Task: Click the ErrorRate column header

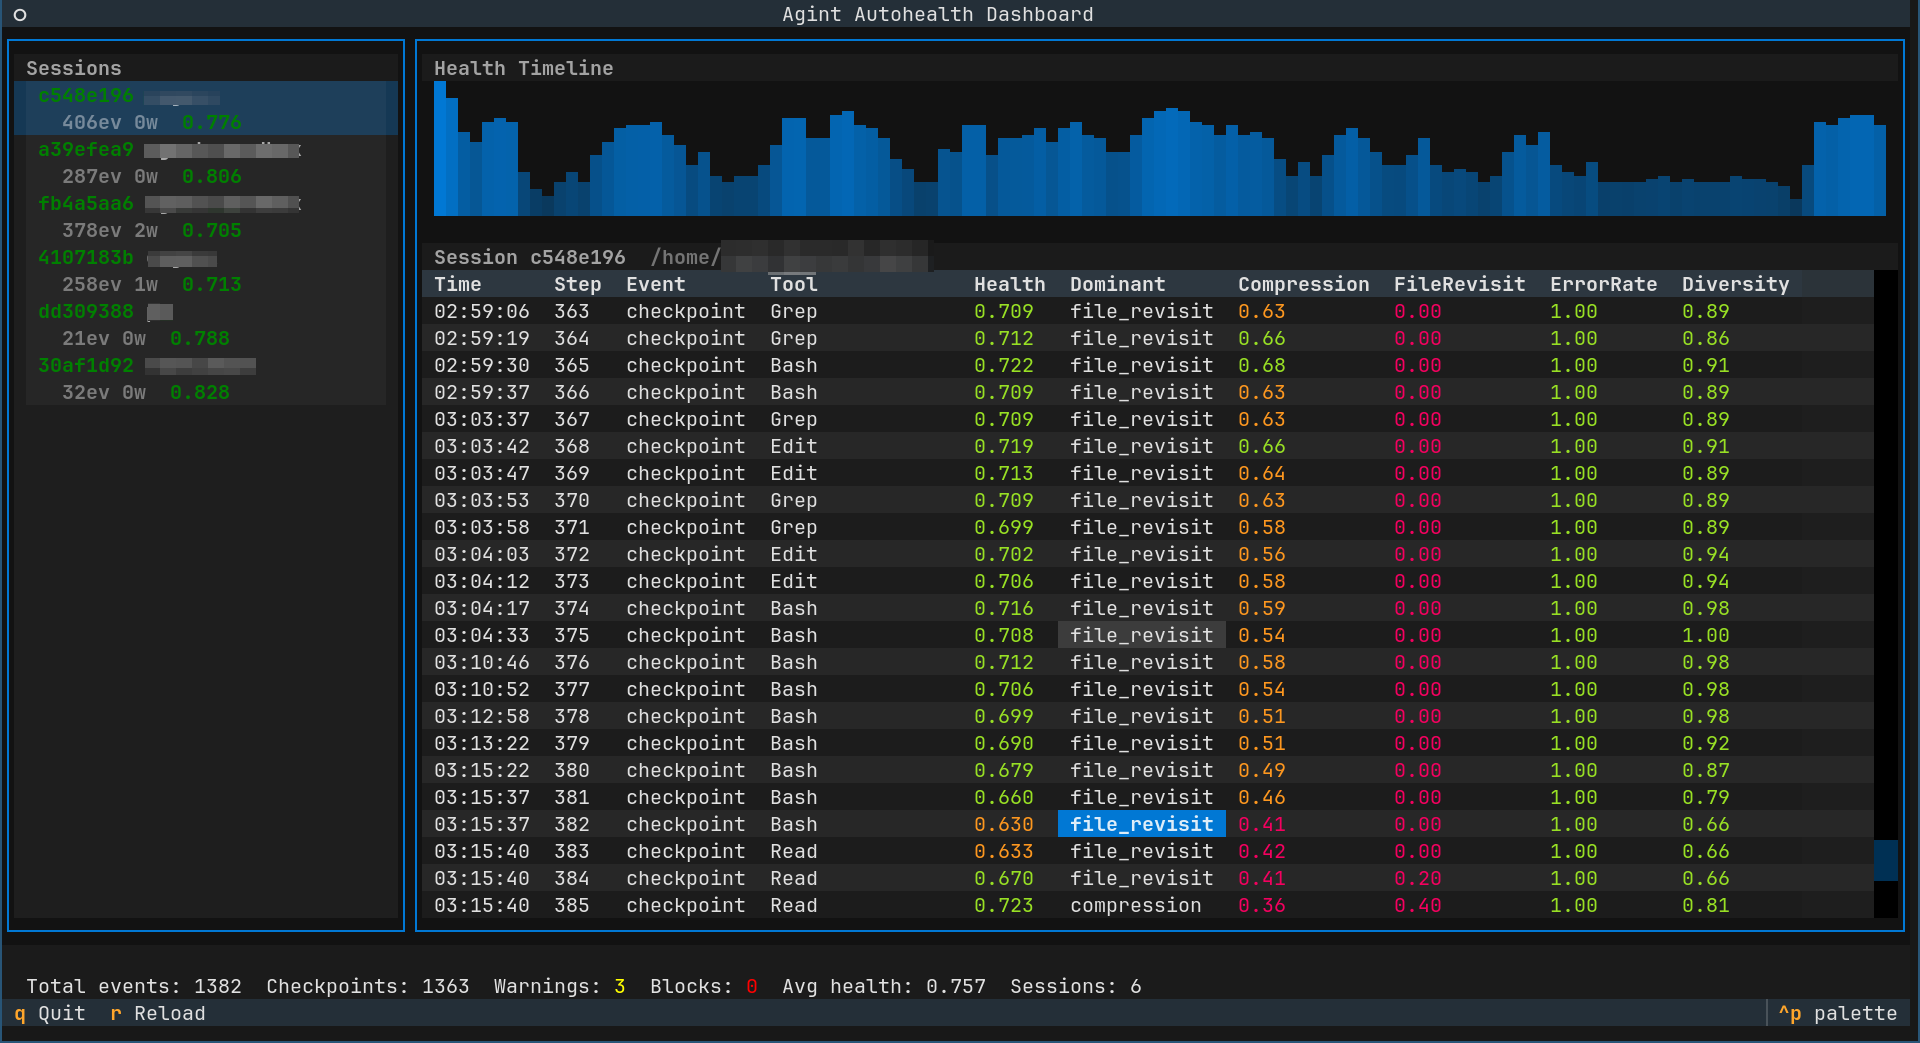Action: click(x=1604, y=284)
